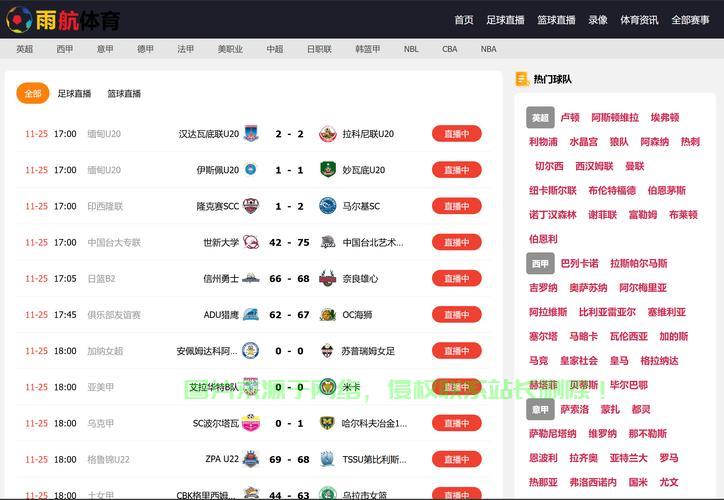Go to 英超 league in subnav
The height and width of the screenshot is (500, 724).
pyautogui.click(x=24, y=49)
